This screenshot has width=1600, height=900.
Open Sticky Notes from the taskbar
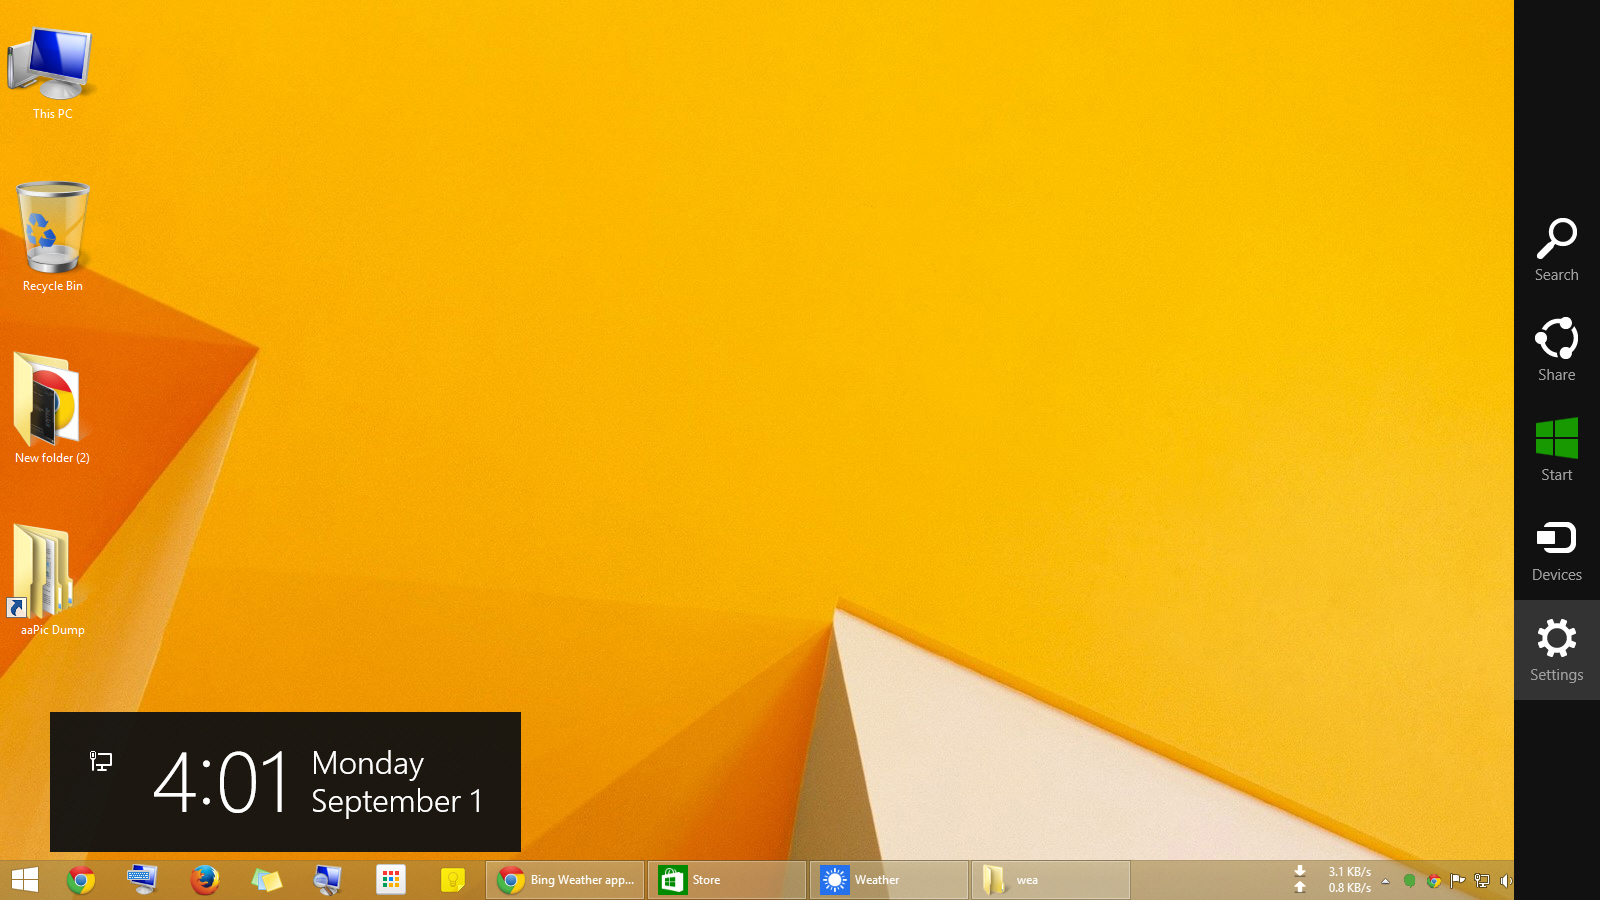452,880
